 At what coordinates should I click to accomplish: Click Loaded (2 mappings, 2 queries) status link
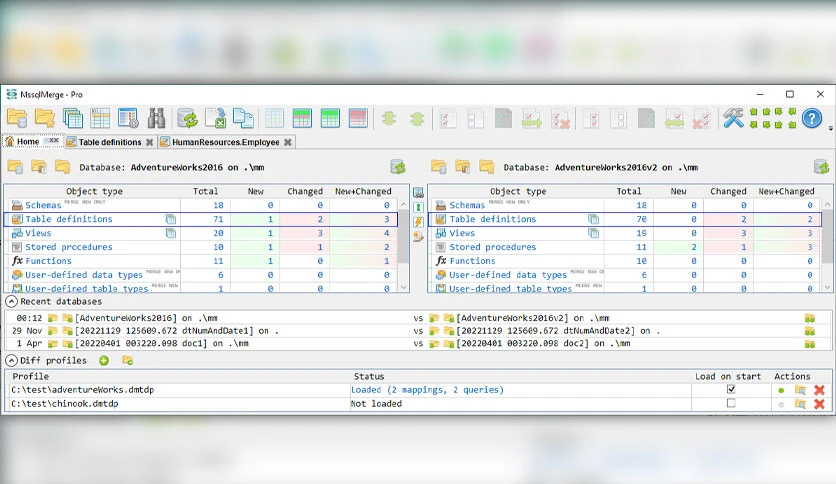427,390
